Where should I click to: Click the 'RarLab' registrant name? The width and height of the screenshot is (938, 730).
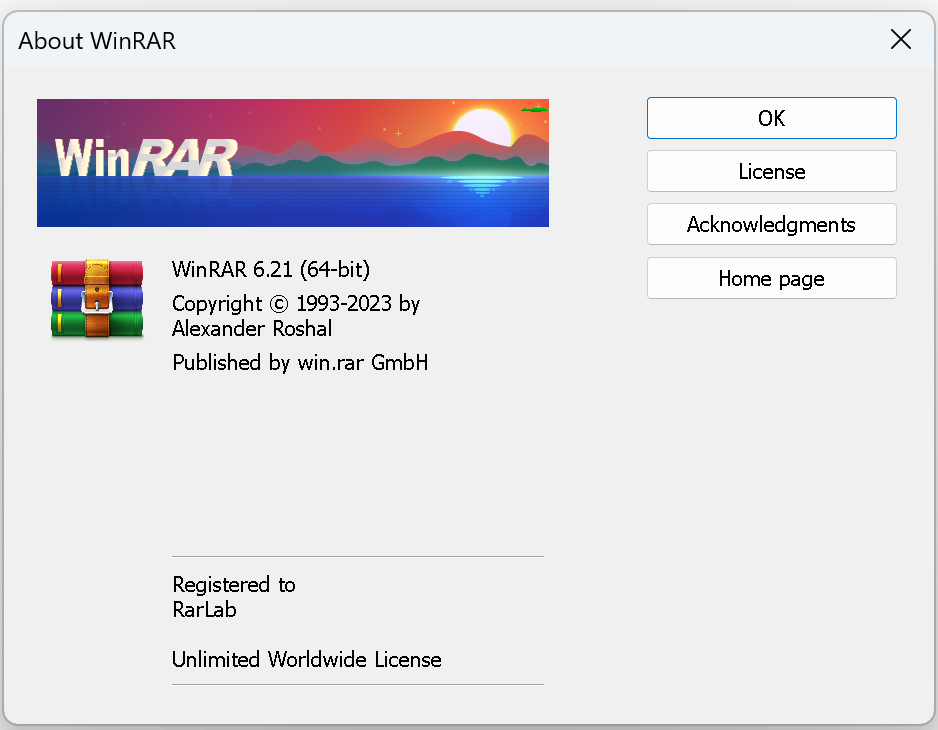point(205,610)
